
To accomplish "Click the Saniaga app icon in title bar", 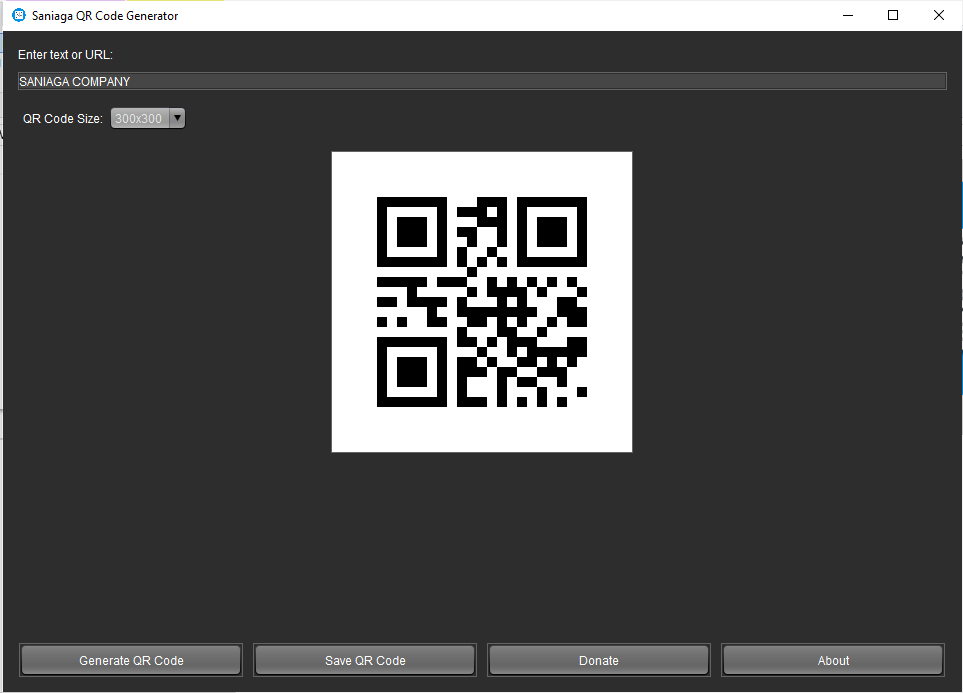I will point(19,15).
